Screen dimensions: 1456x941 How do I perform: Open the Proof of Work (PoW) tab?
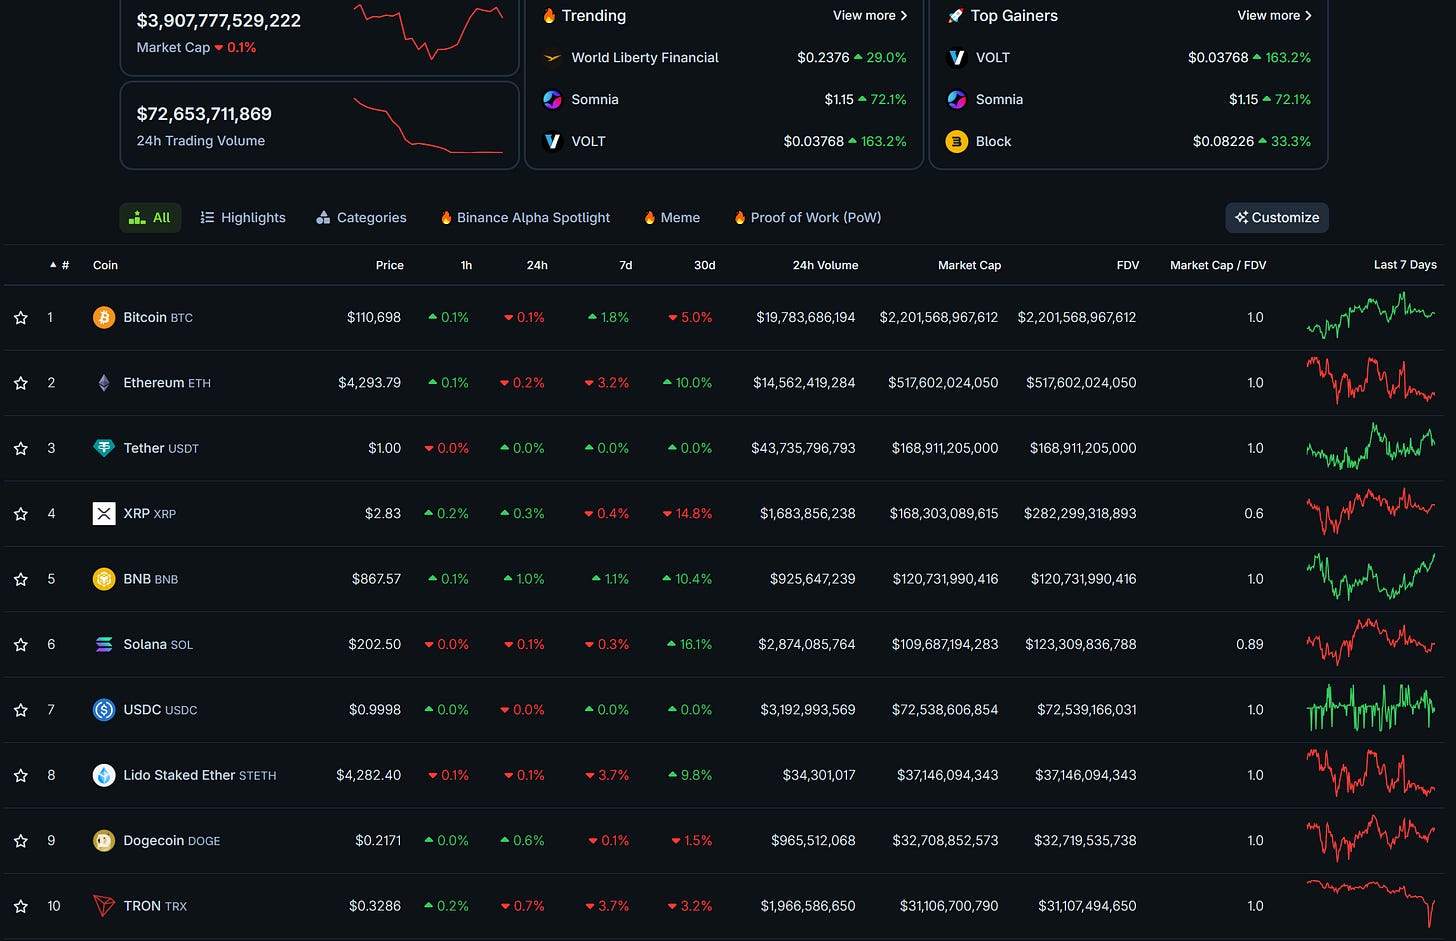pyautogui.click(x=807, y=218)
